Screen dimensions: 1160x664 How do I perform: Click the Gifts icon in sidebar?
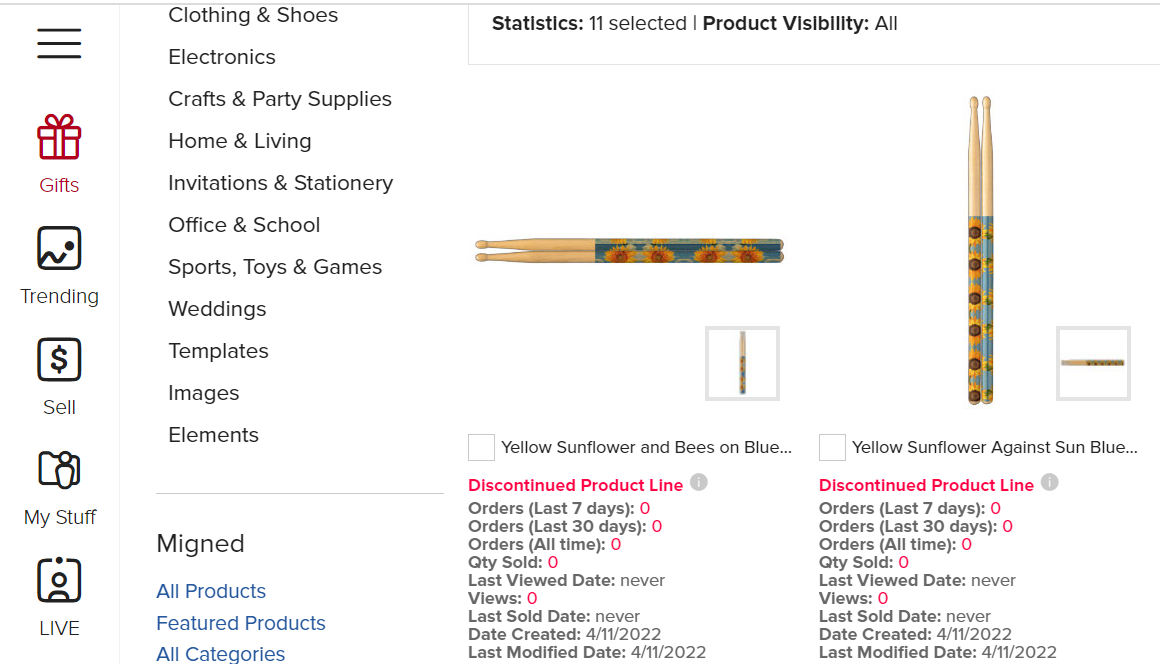(x=59, y=137)
